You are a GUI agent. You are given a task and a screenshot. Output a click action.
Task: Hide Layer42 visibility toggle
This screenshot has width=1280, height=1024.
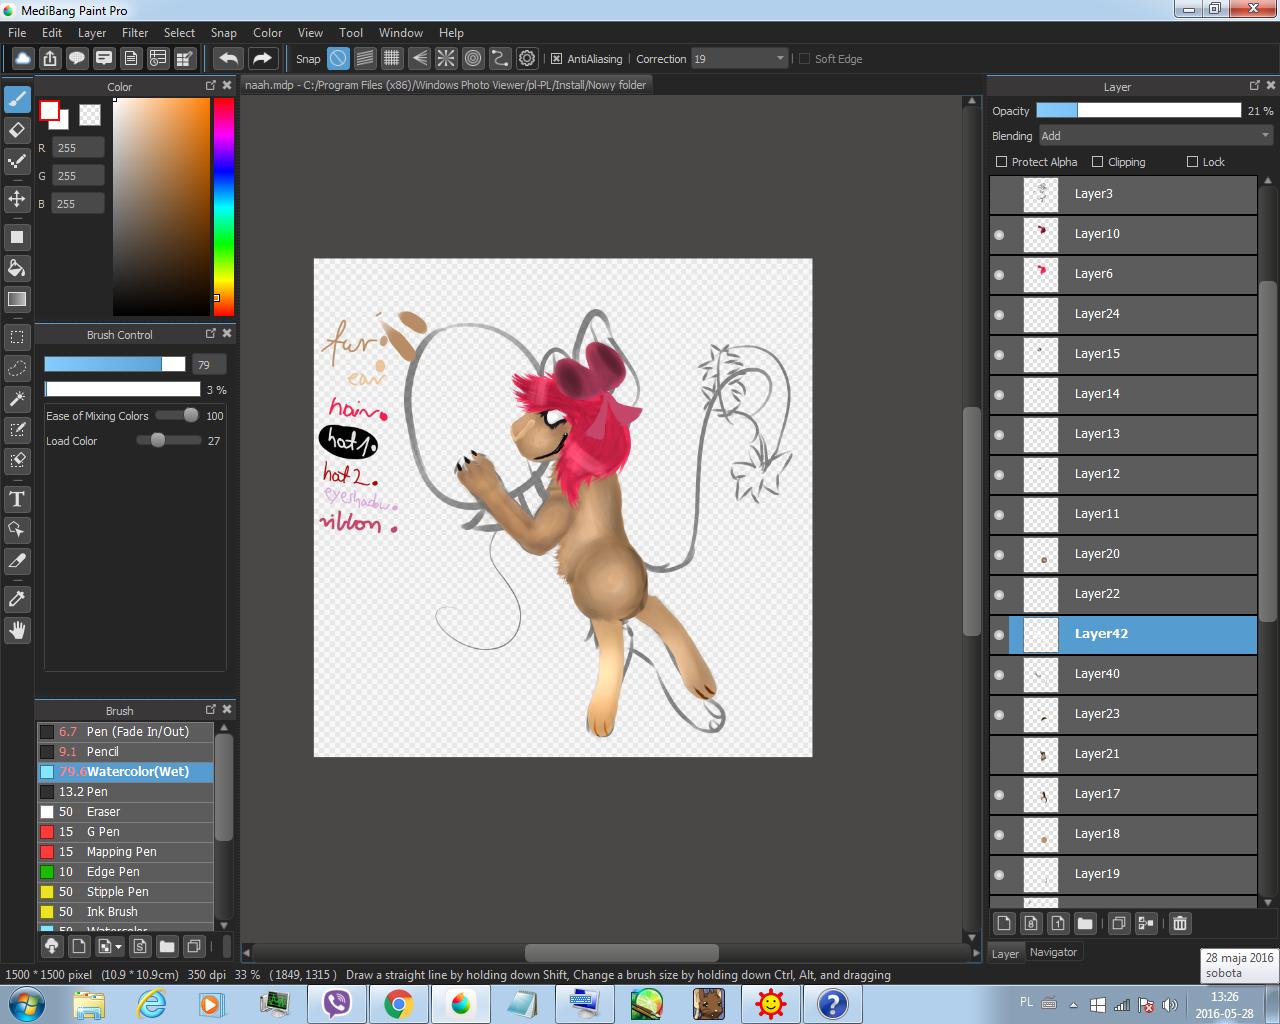coord(999,634)
